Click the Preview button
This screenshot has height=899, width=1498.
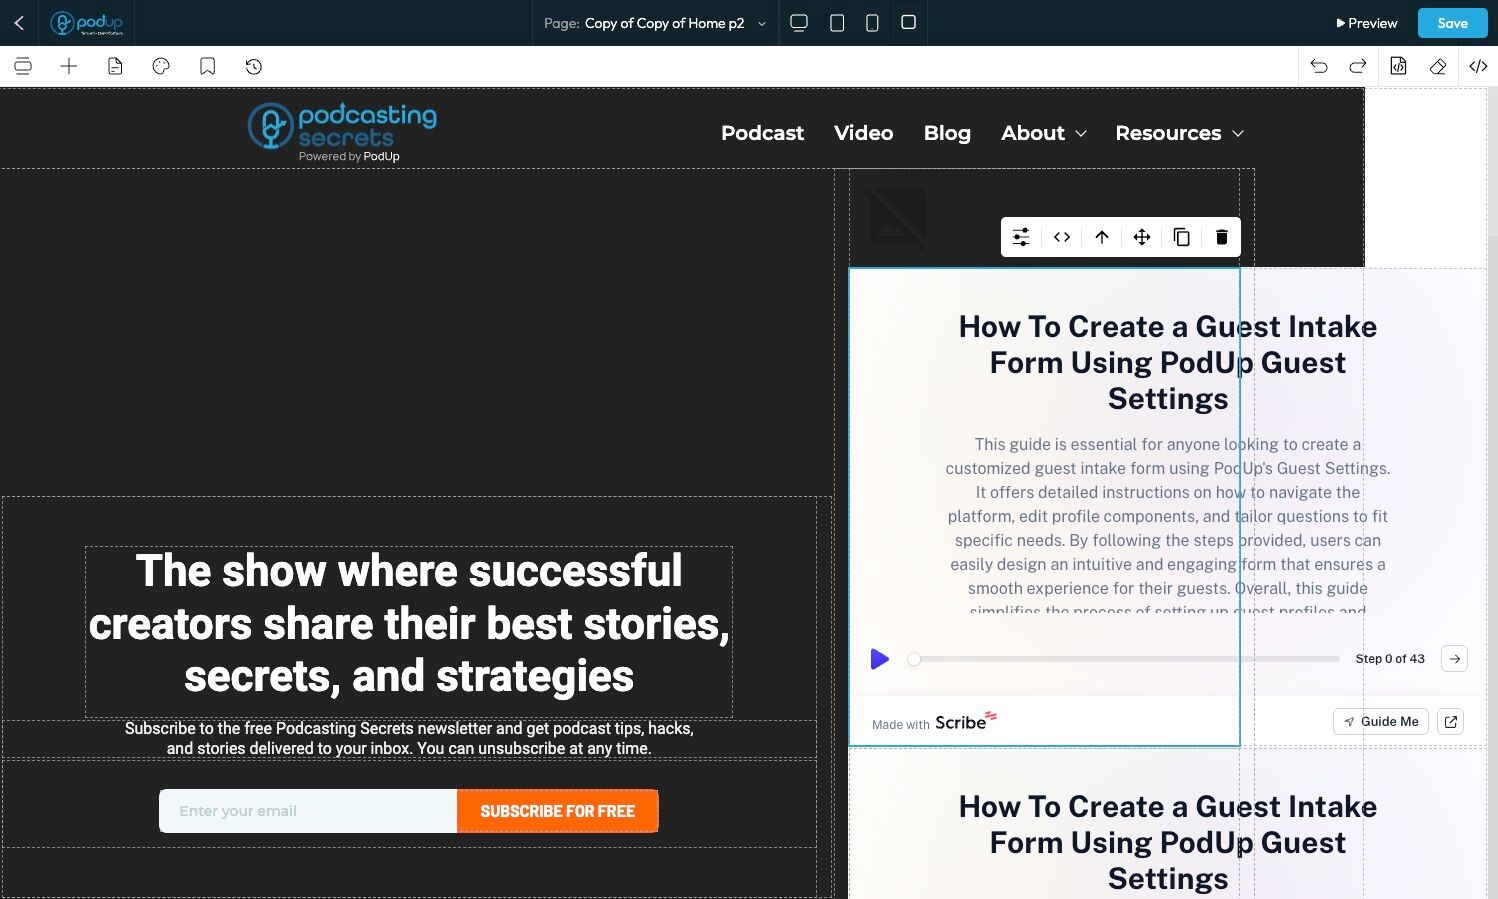(1367, 23)
